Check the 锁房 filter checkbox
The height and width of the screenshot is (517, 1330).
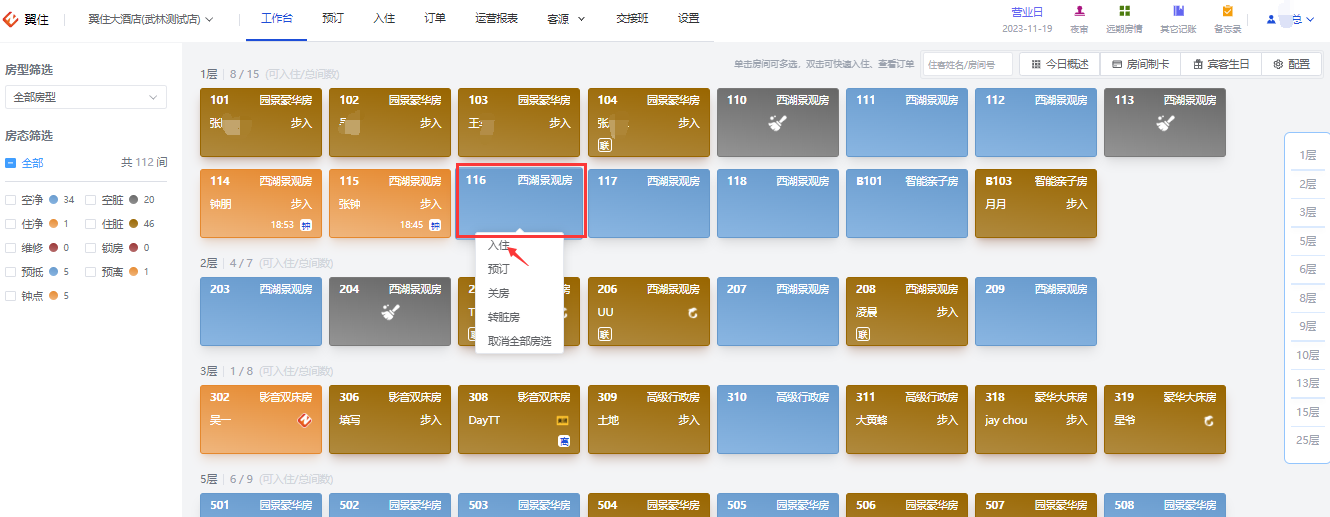[91, 248]
